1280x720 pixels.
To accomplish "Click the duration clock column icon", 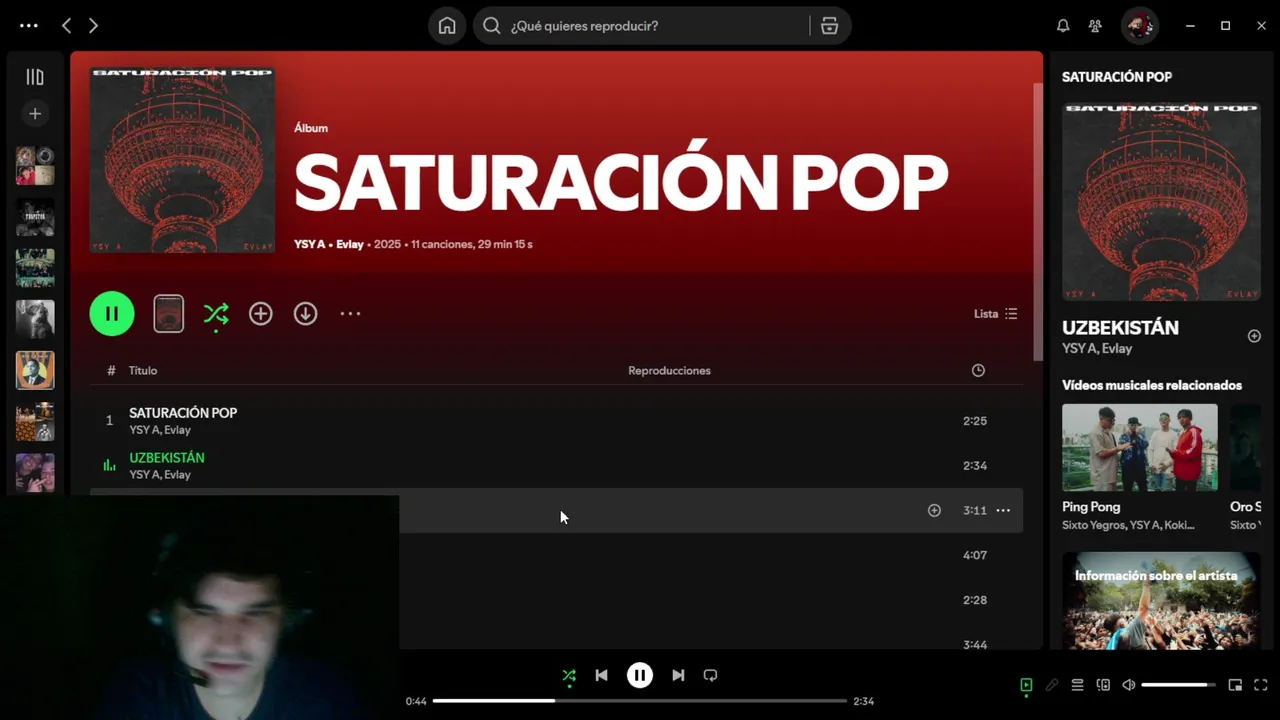I will tap(978, 371).
